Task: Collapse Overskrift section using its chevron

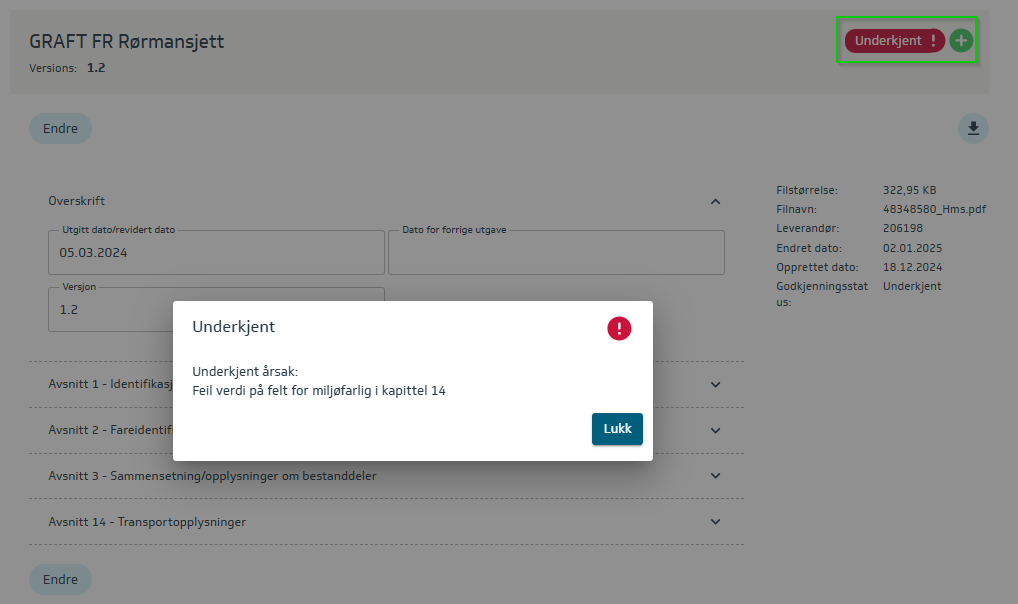Action: (715, 201)
